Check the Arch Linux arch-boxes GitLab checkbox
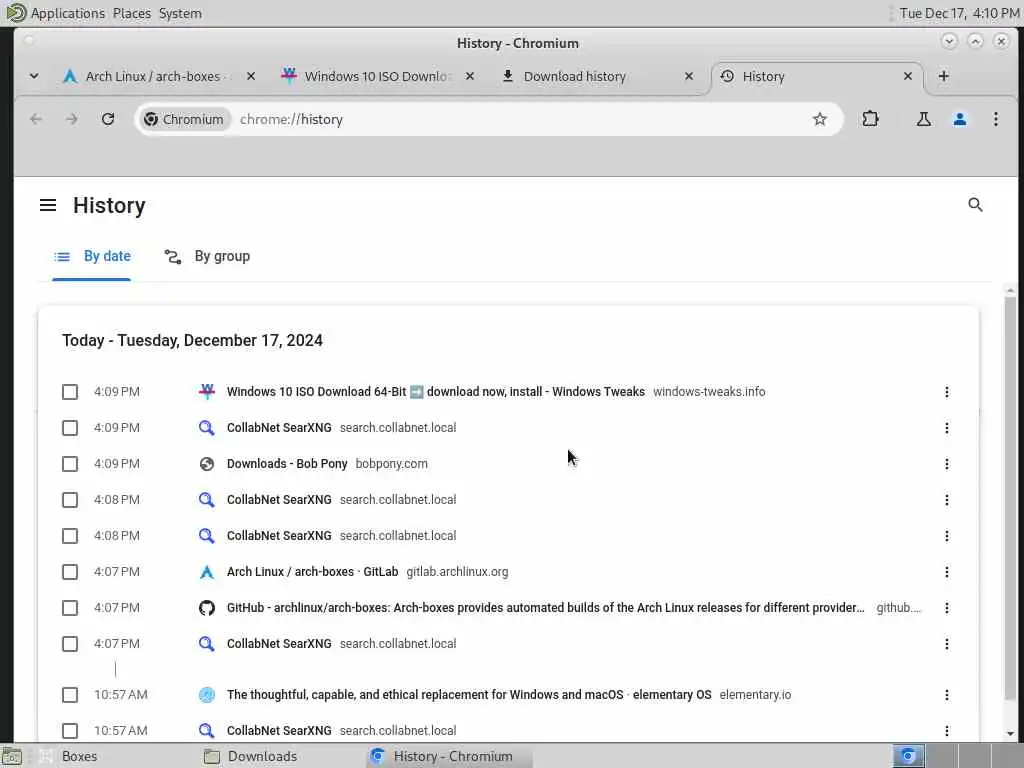Viewport: 1024px width, 768px height. point(70,572)
